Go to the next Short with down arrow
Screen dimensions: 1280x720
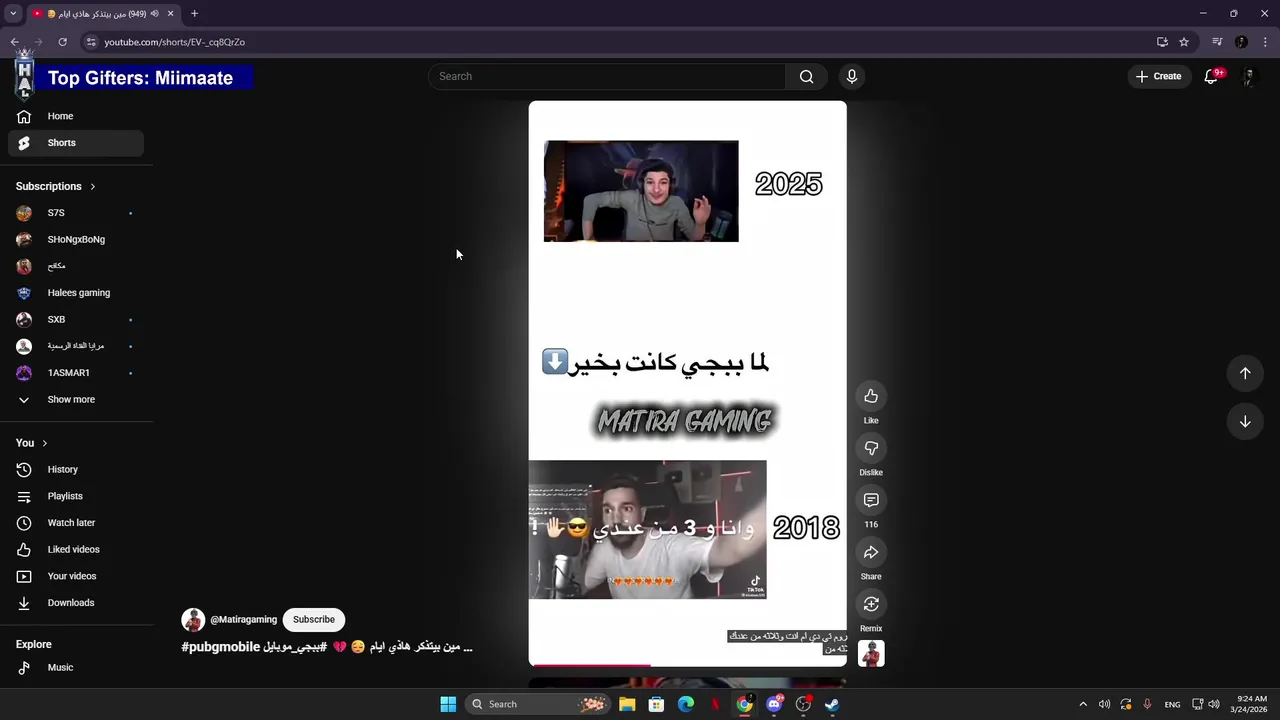(x=1245, y=421)
